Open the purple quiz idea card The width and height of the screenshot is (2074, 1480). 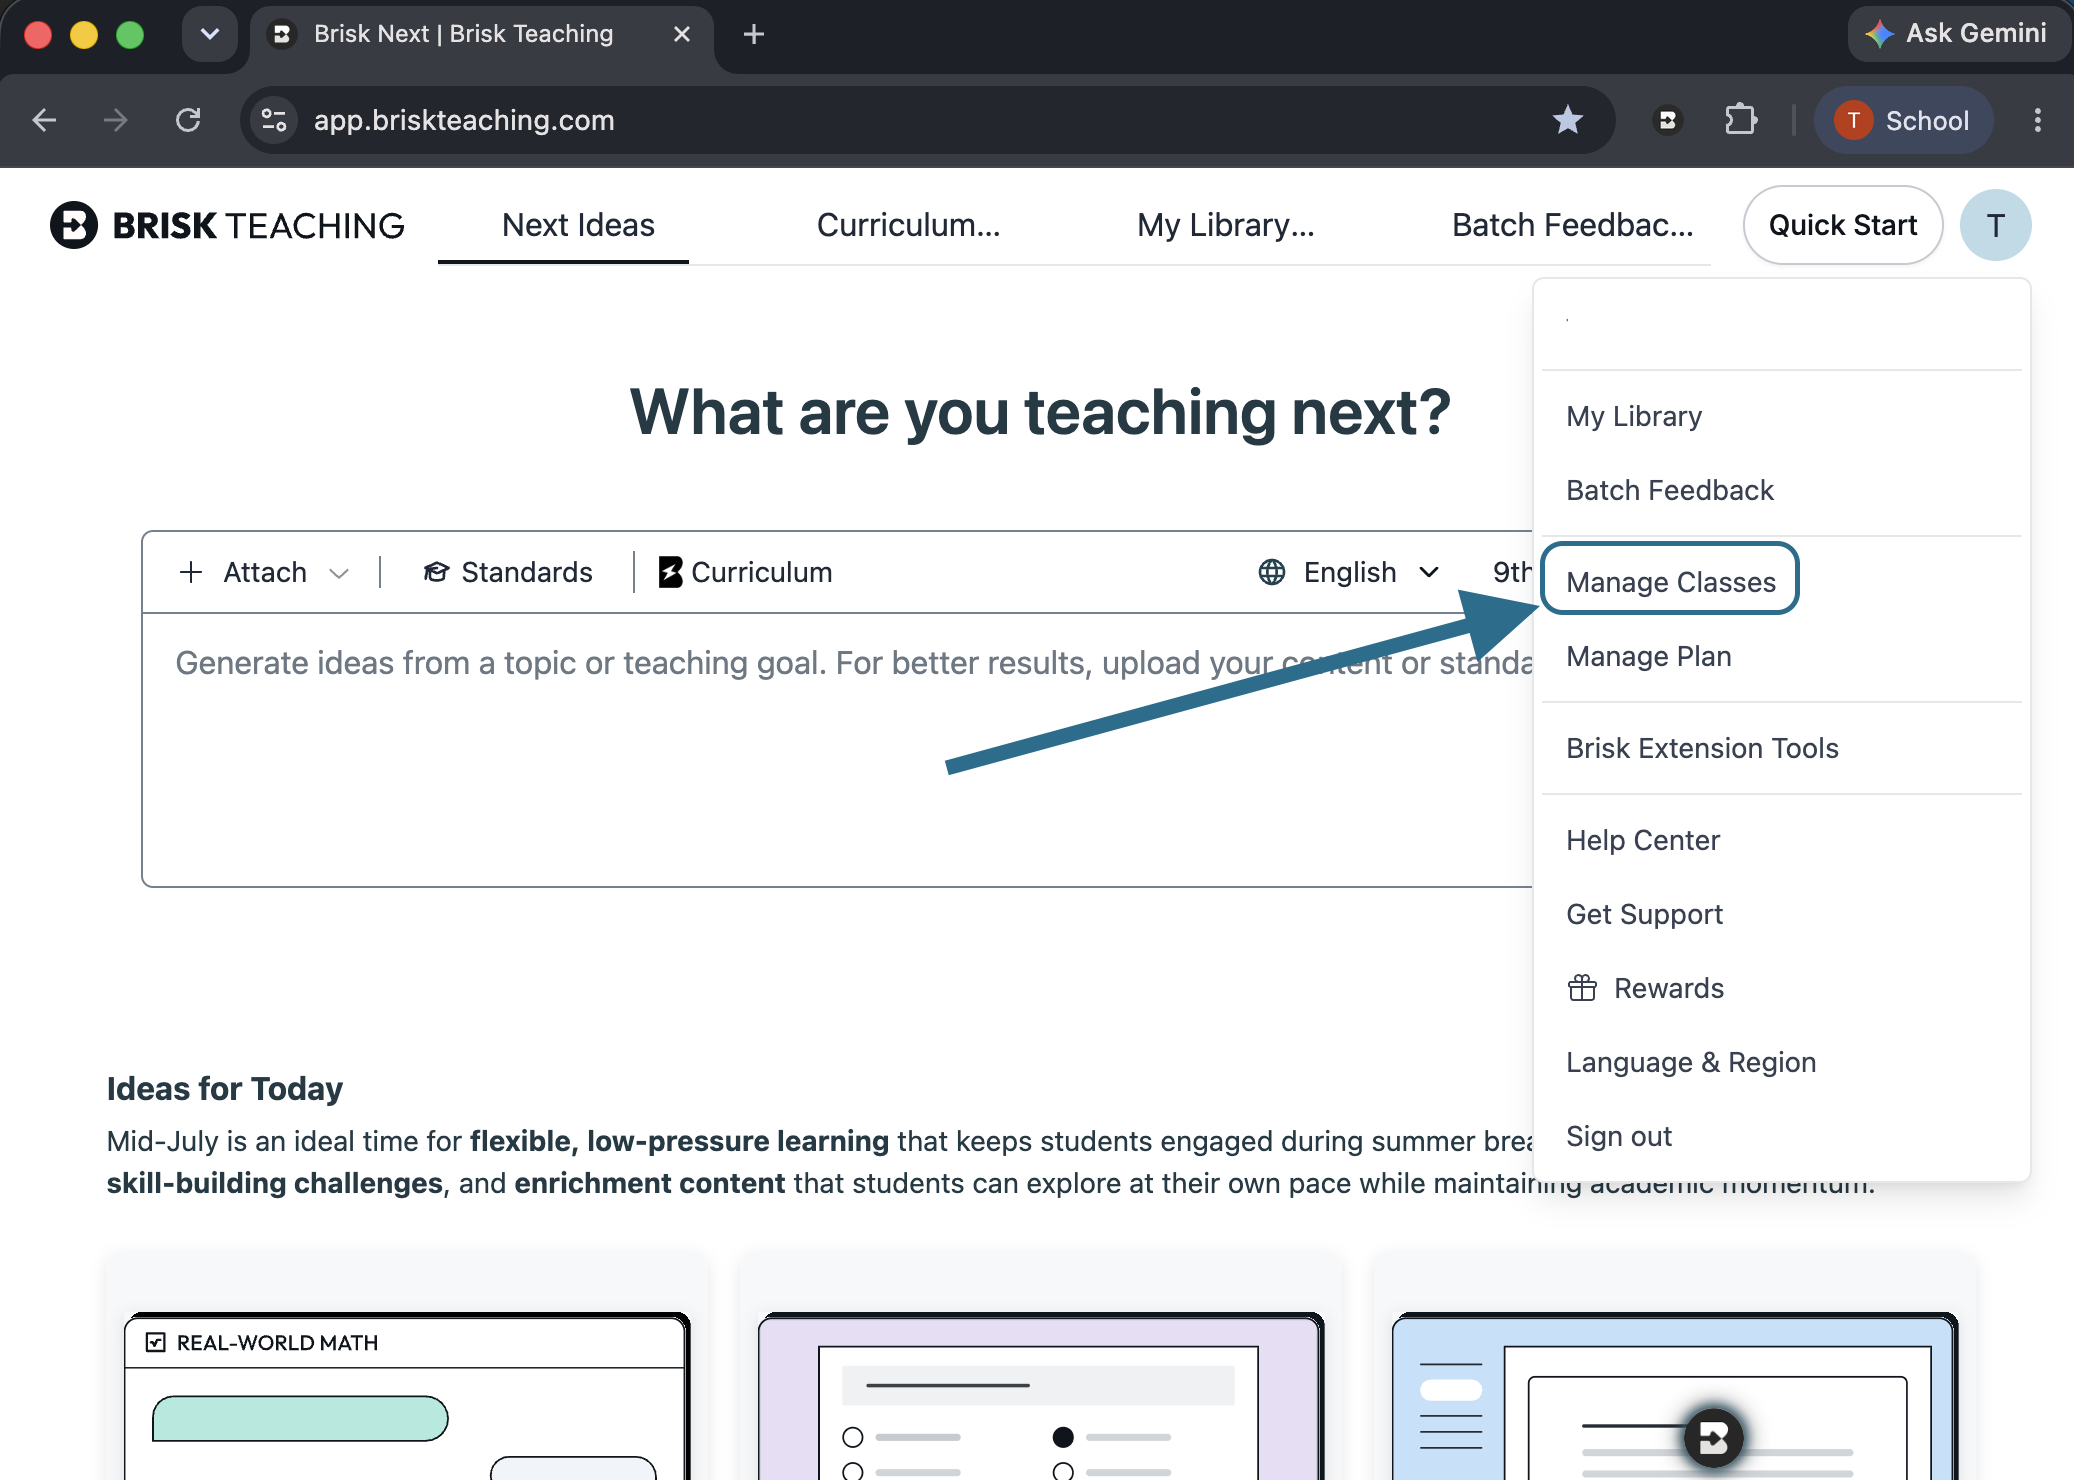[1040, 1366]
